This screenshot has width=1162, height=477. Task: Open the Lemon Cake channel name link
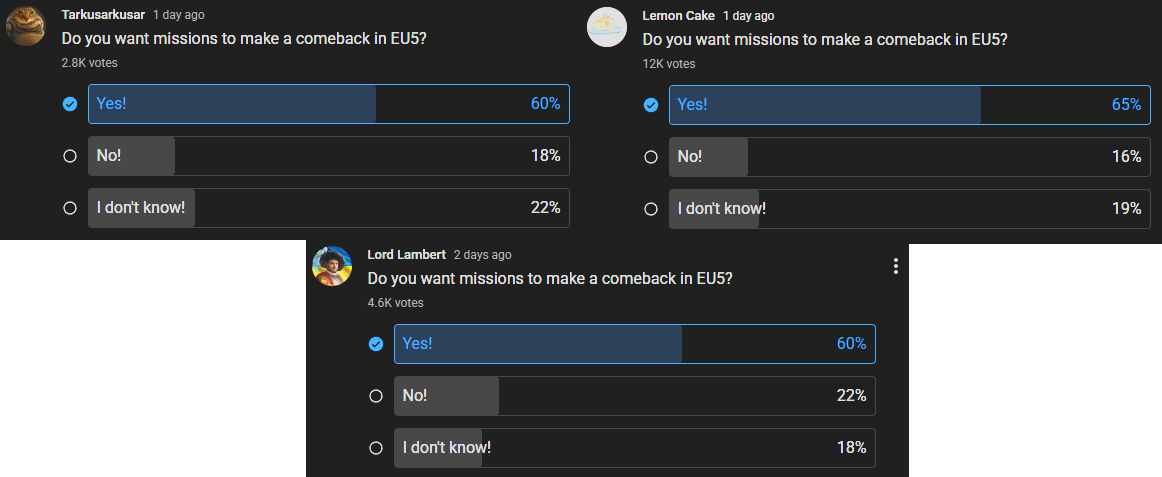[678, 16]
